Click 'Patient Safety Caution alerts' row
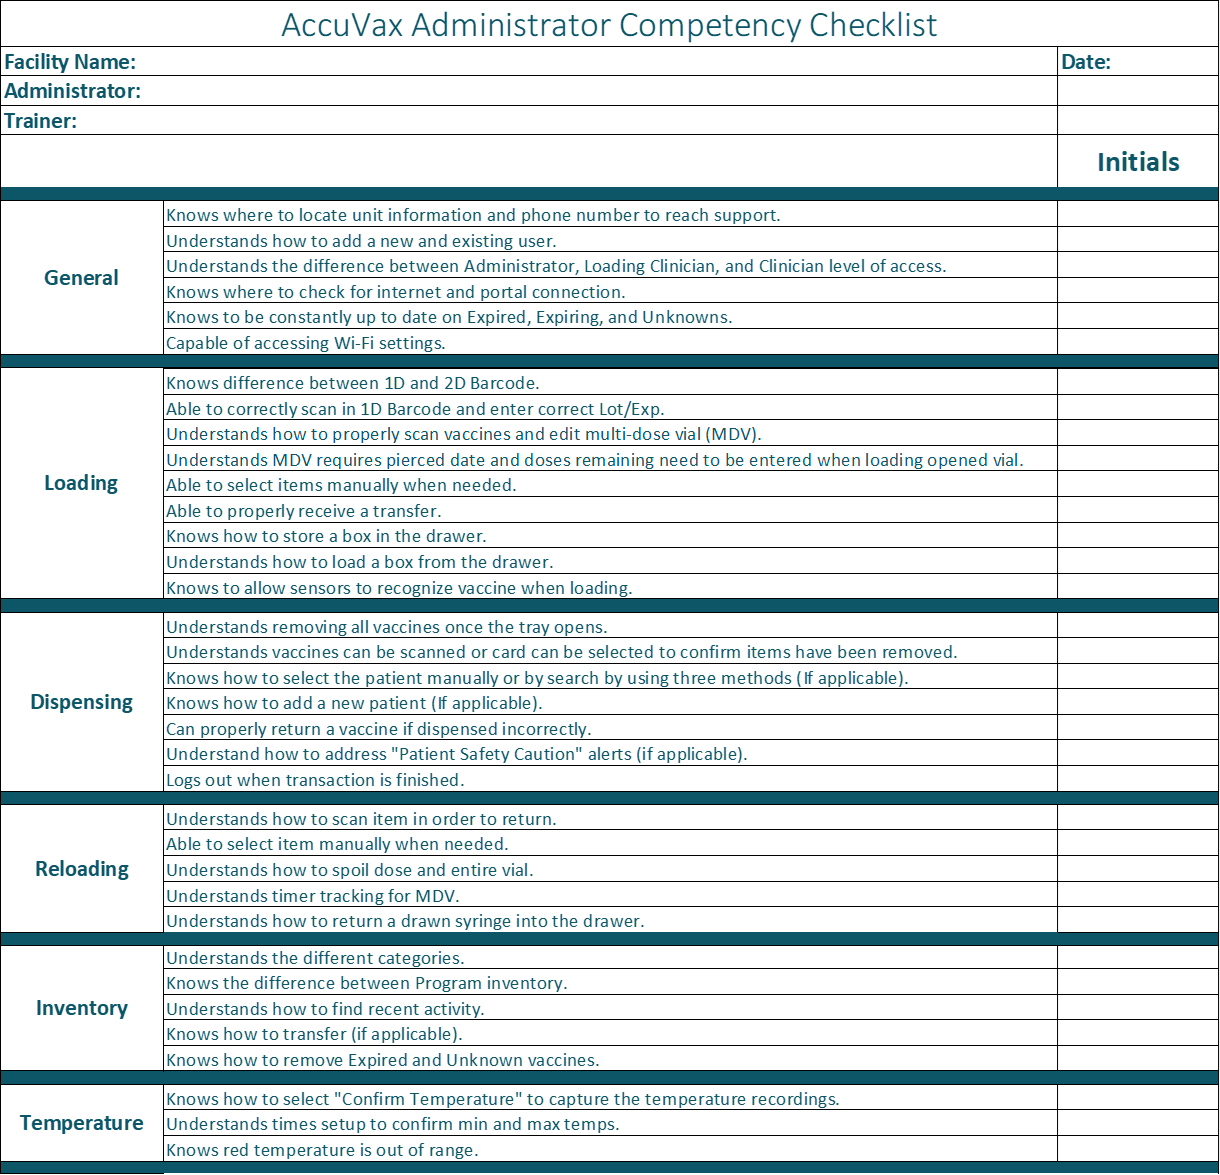This screenshot has height=1175, width=1220. (610, 753)
